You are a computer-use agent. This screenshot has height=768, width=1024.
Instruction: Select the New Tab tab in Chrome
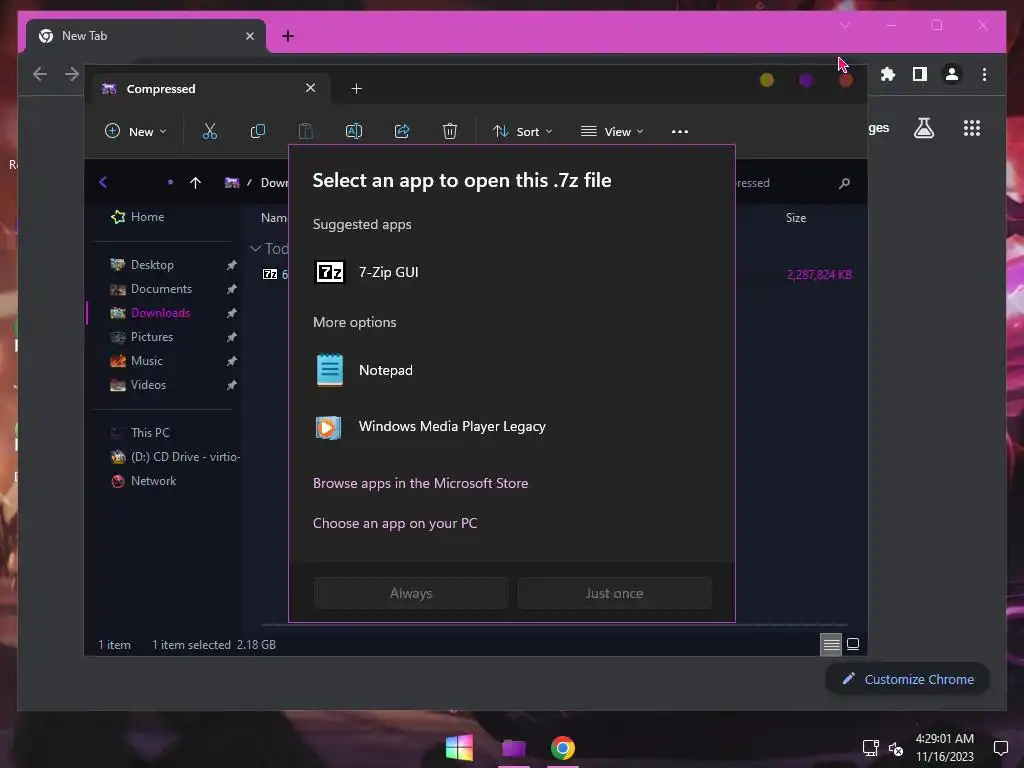(x=146, y=36)
